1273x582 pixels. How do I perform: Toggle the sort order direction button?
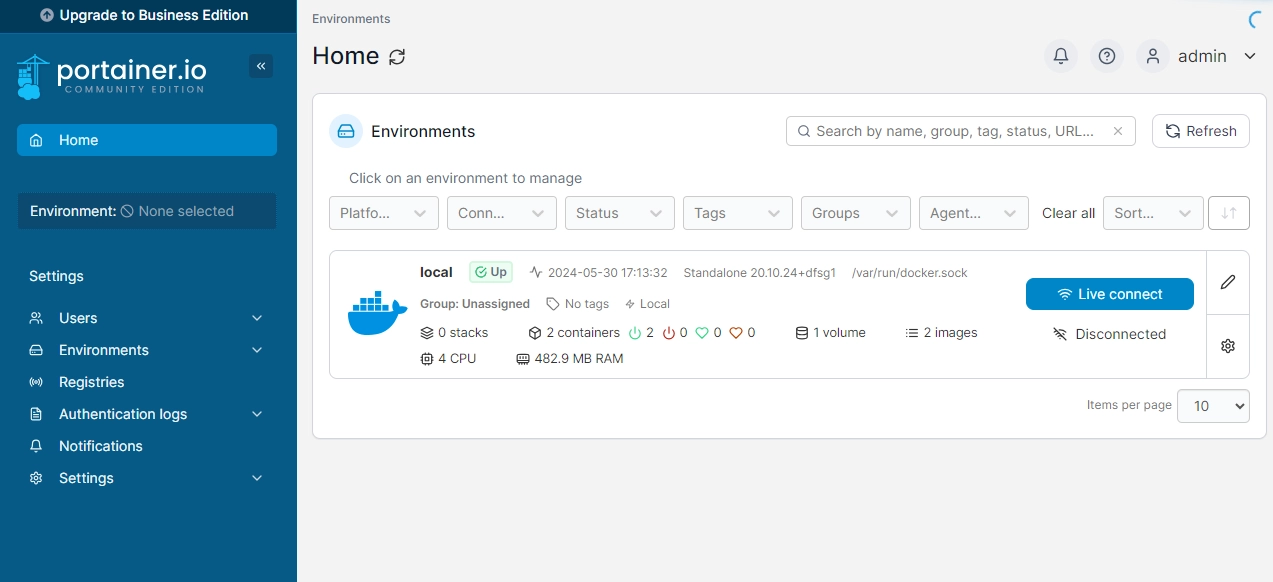point(1229,213)
